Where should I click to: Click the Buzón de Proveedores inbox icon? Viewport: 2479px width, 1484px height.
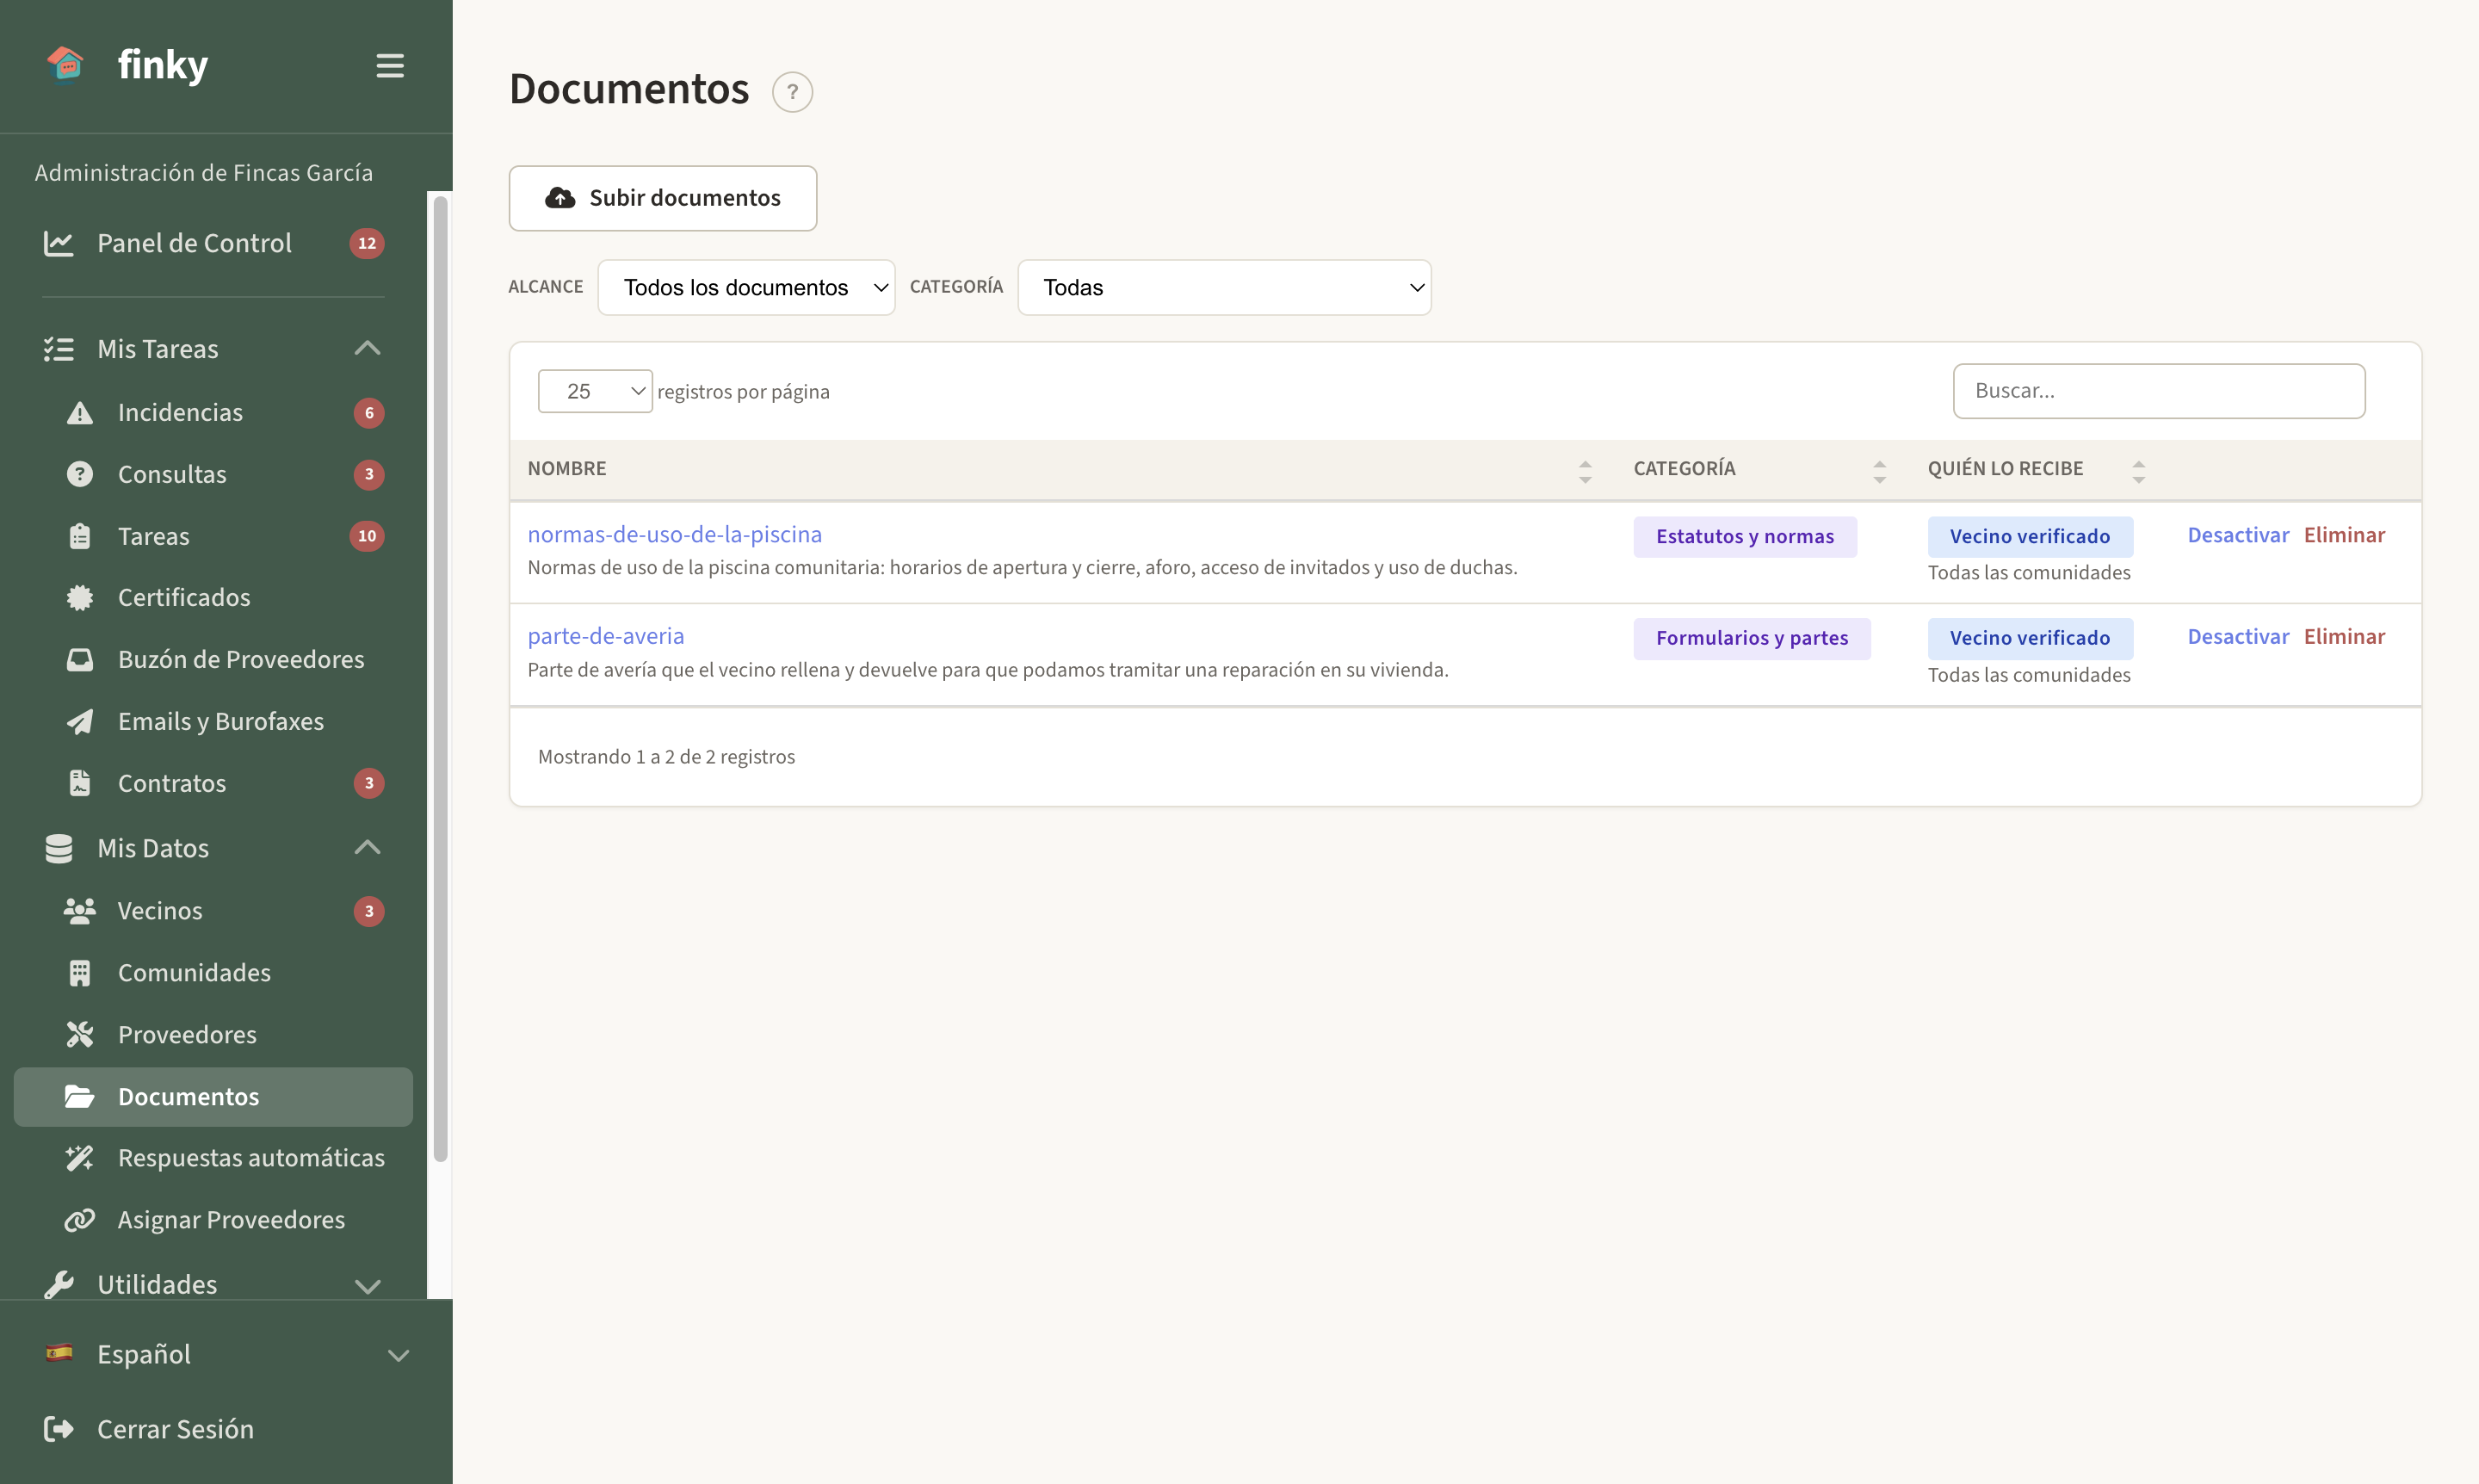coord(80,660)
